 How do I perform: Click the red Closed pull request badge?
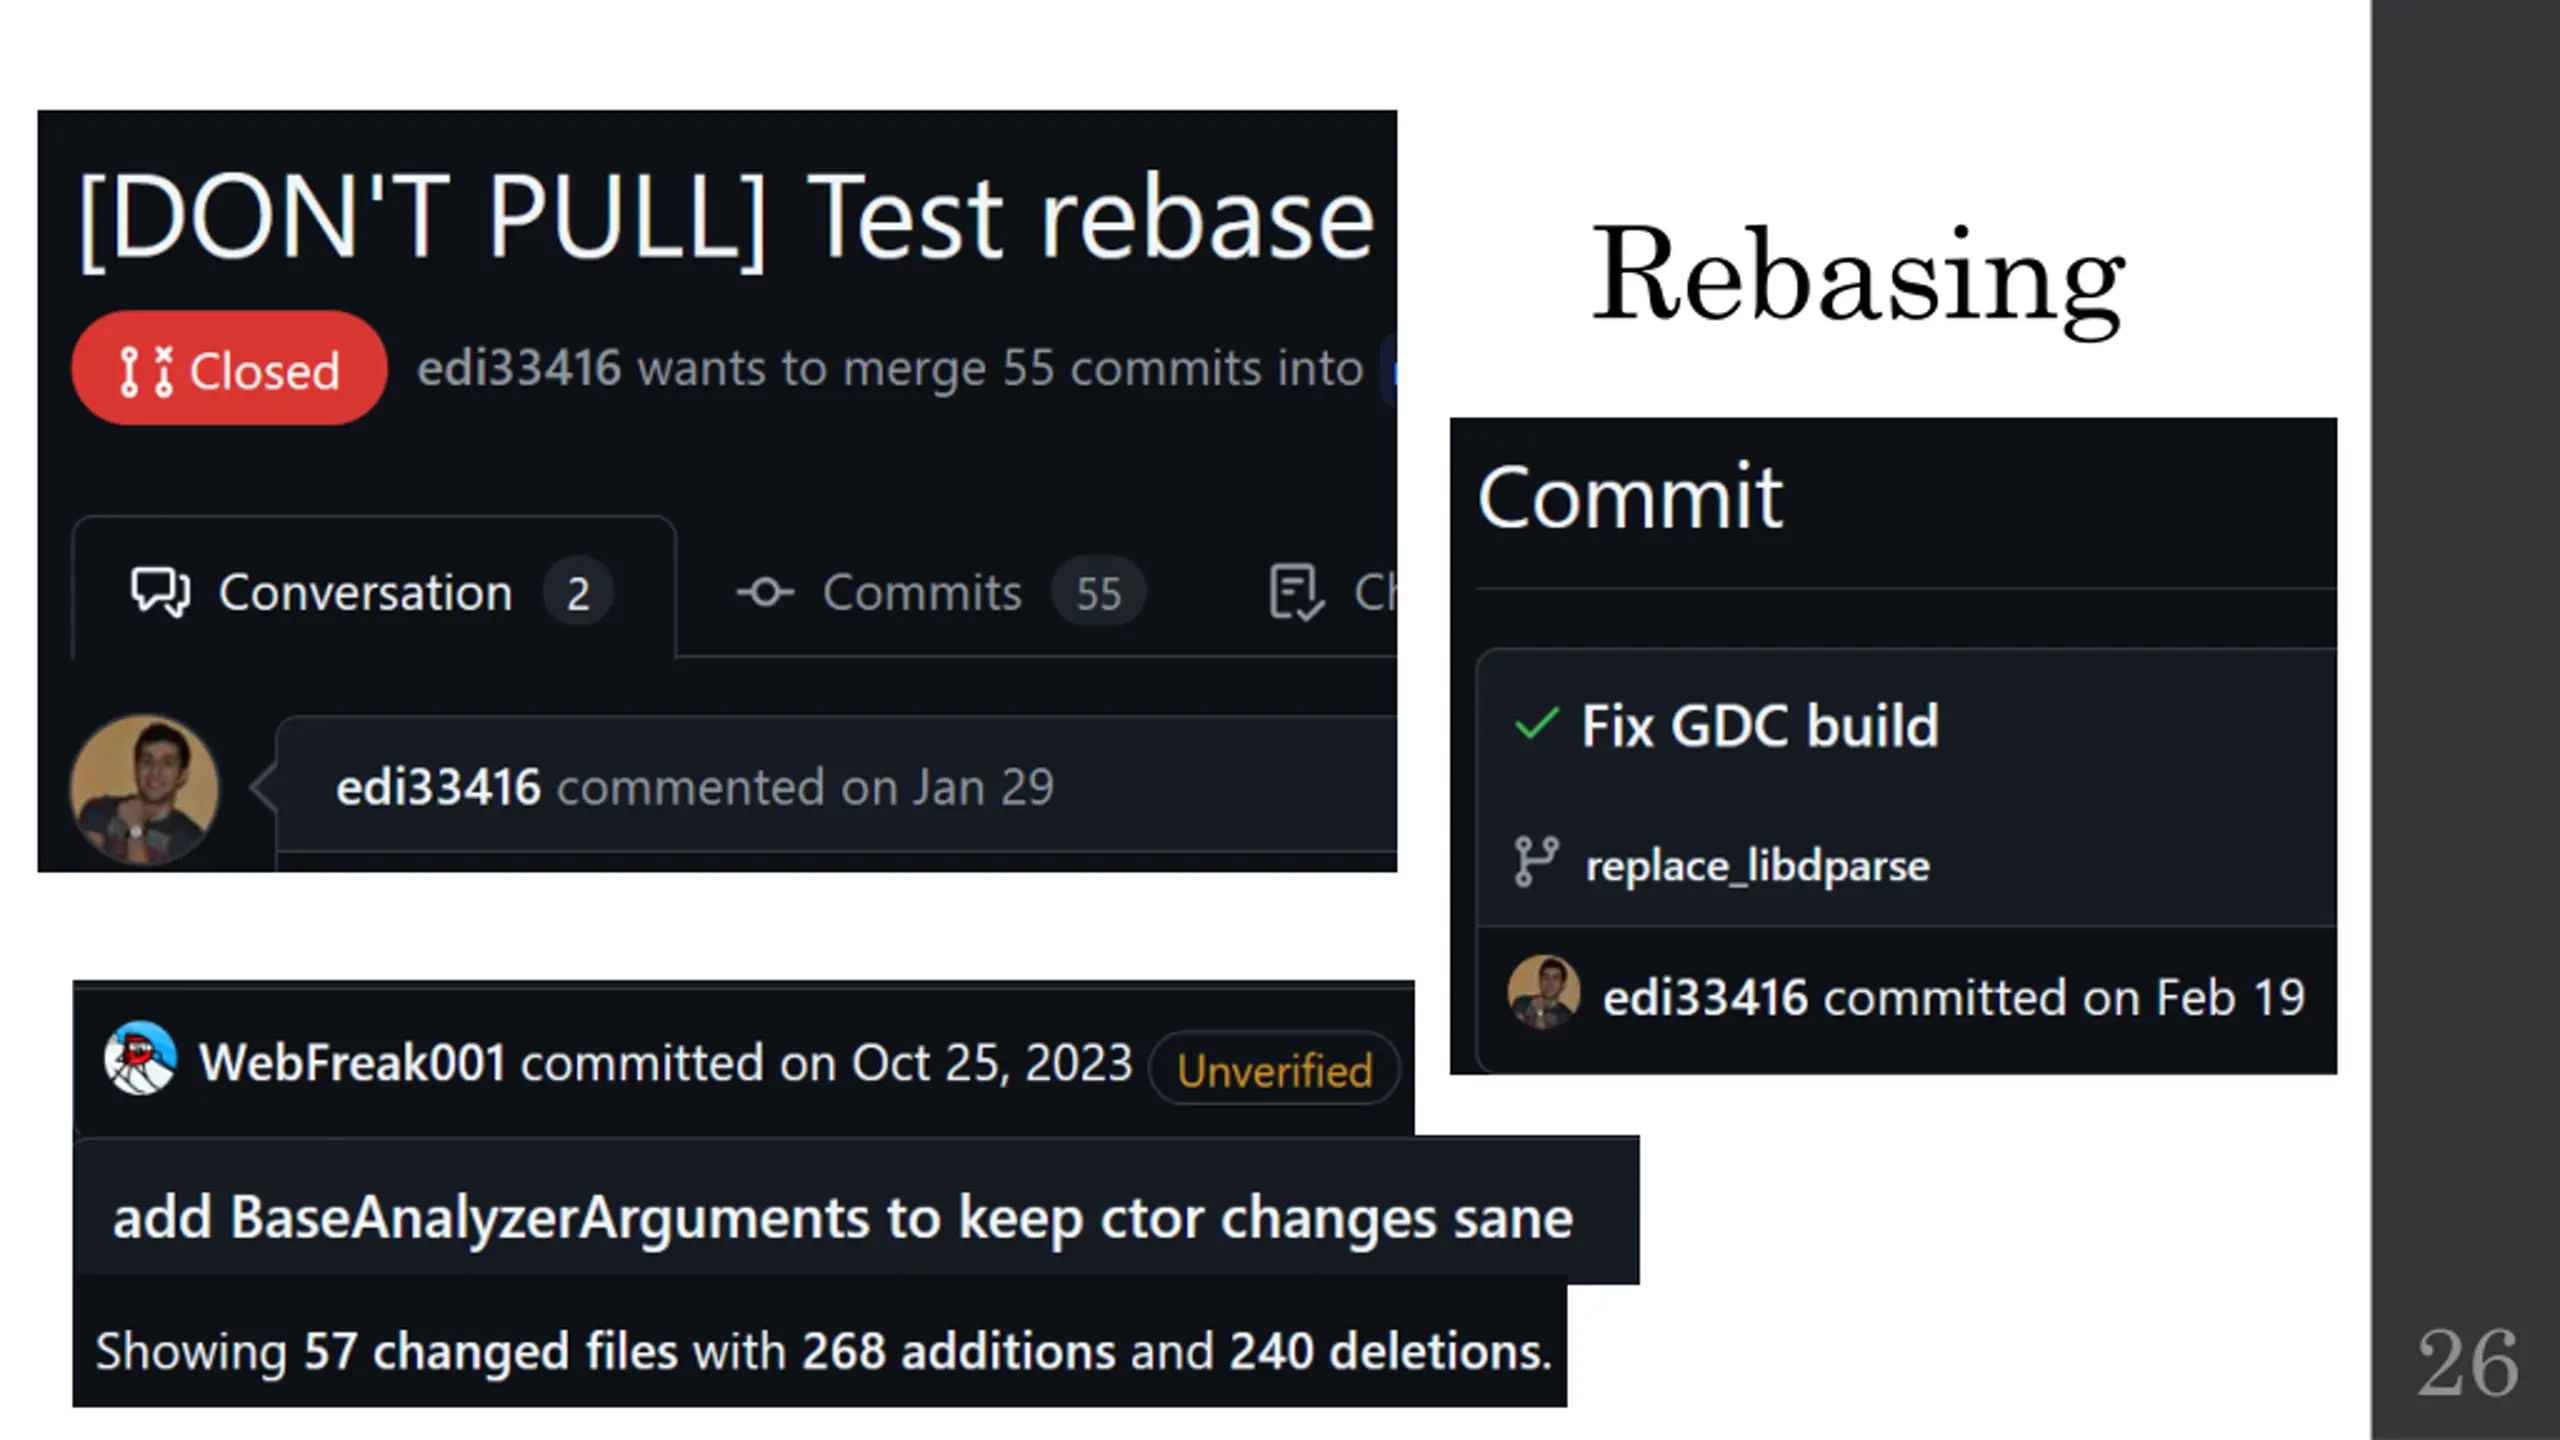coord(229,368)
